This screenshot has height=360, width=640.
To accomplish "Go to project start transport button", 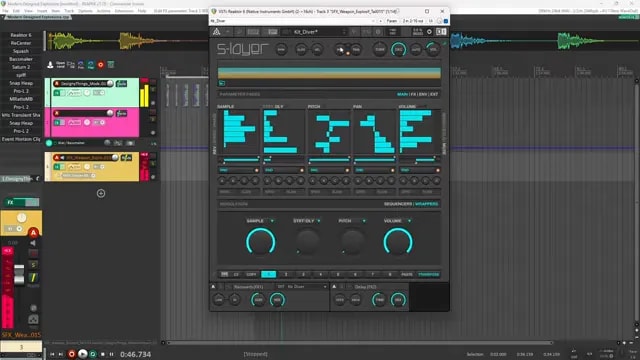I will click(52, 354).
